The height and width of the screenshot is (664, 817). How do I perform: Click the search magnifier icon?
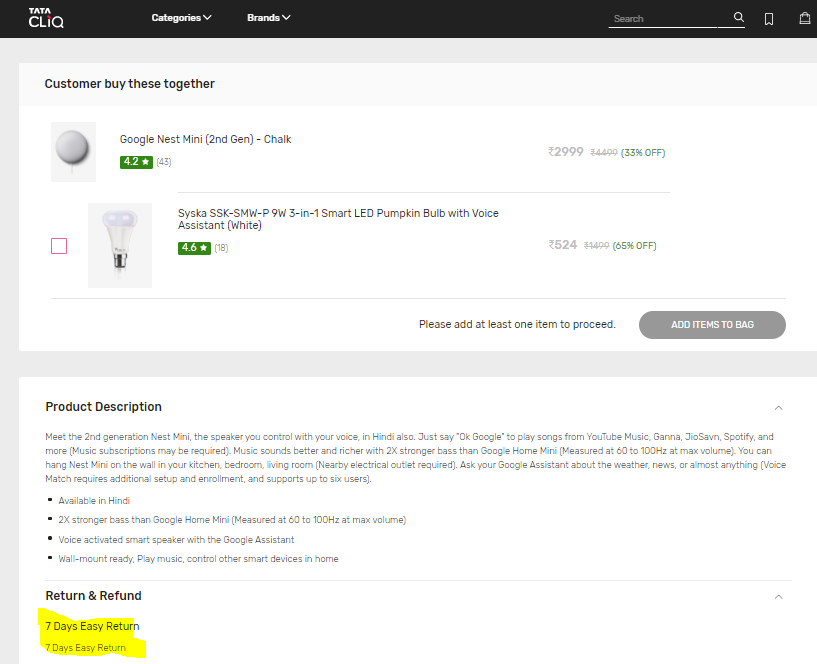(x=738, y=17)
